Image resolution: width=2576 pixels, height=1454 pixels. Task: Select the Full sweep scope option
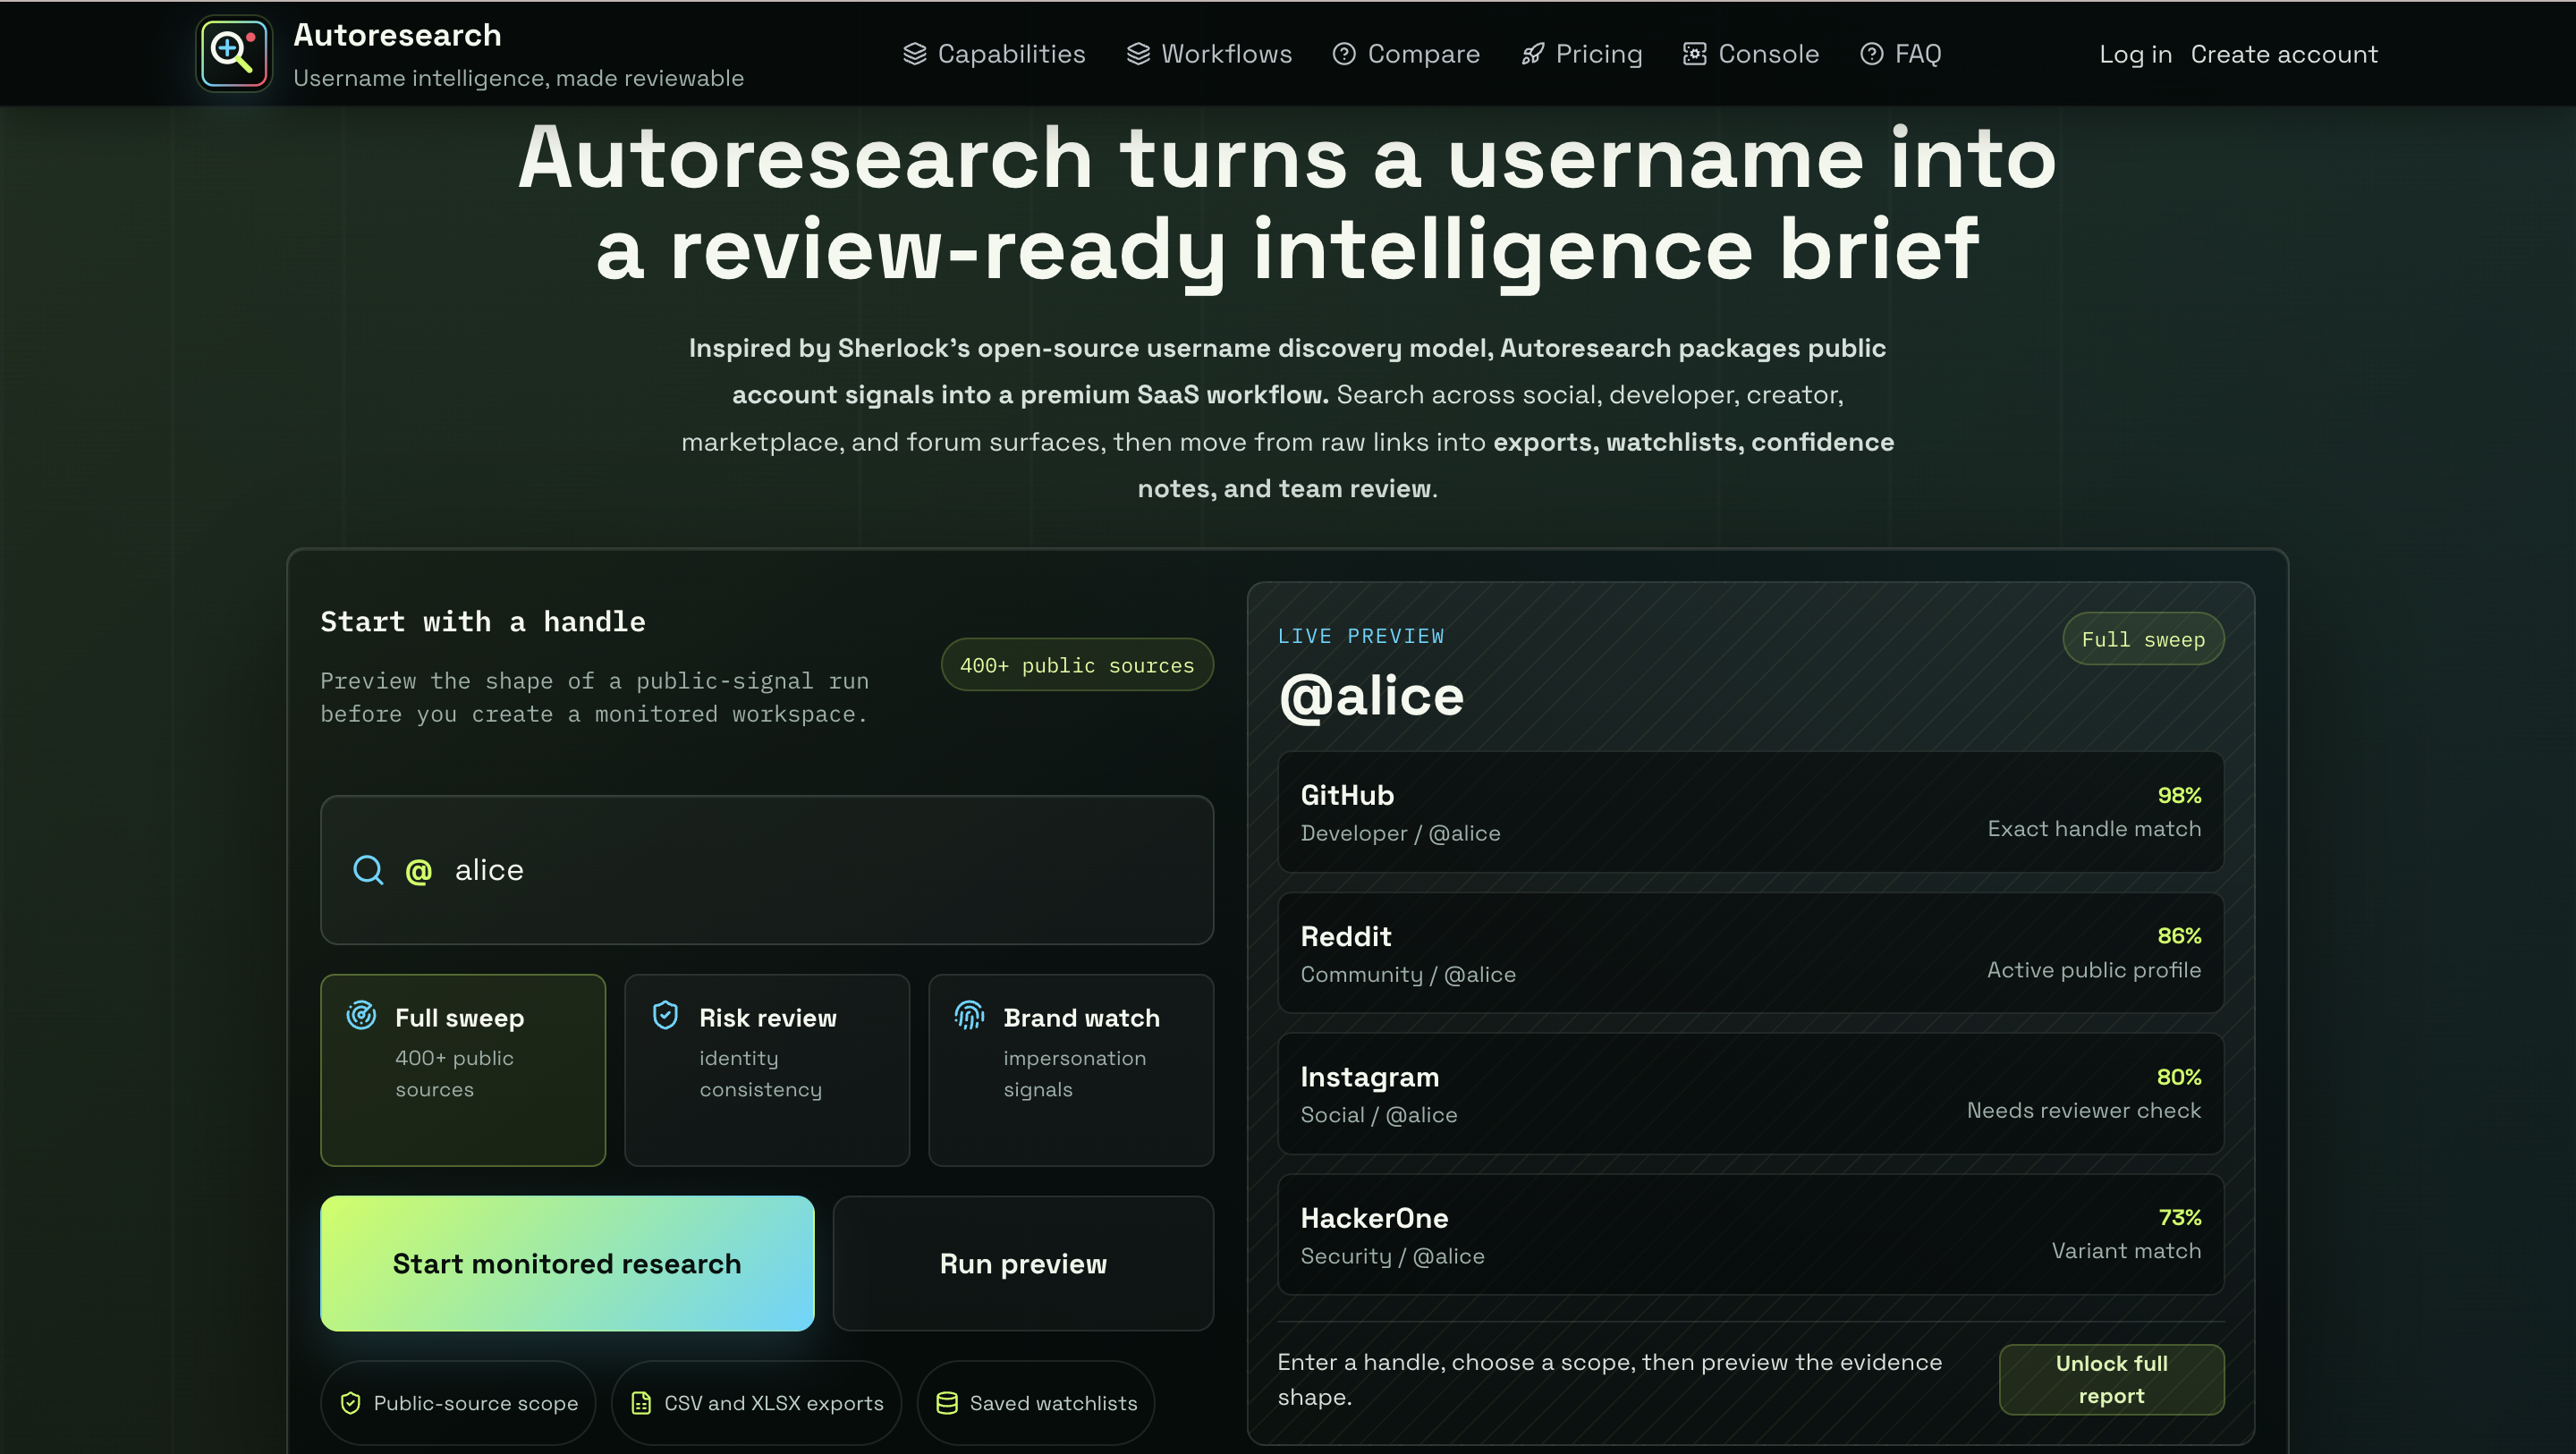[x=463, y=1070]
